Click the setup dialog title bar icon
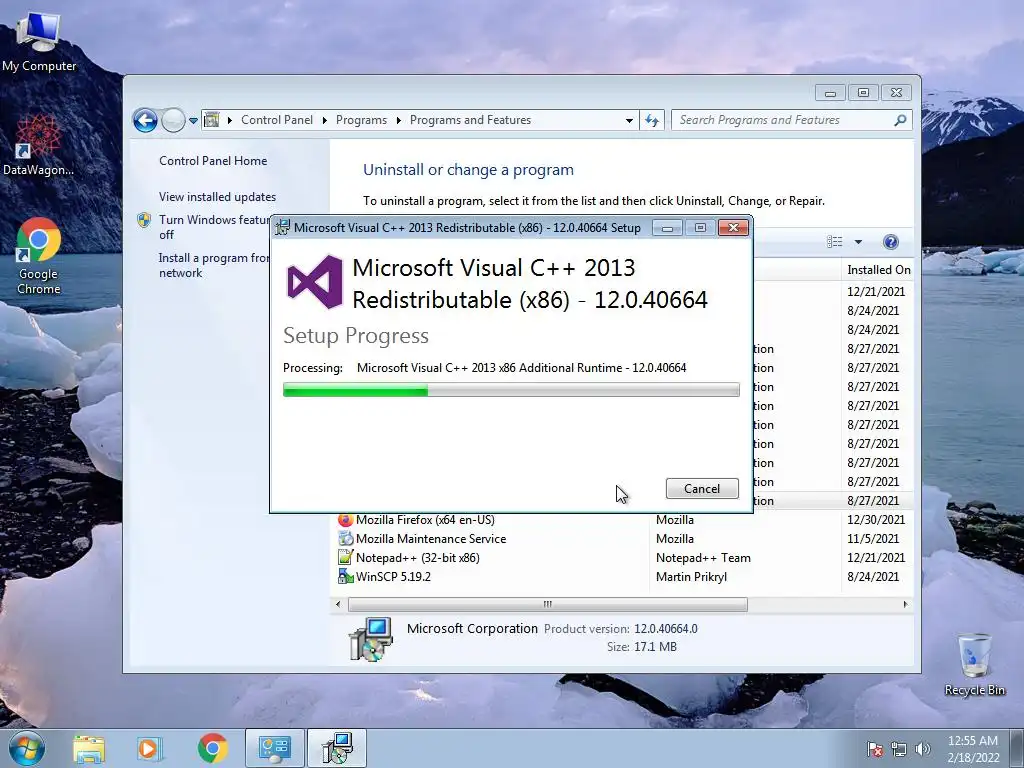This screenshot has width=1024, height=768. pos(282,227)
